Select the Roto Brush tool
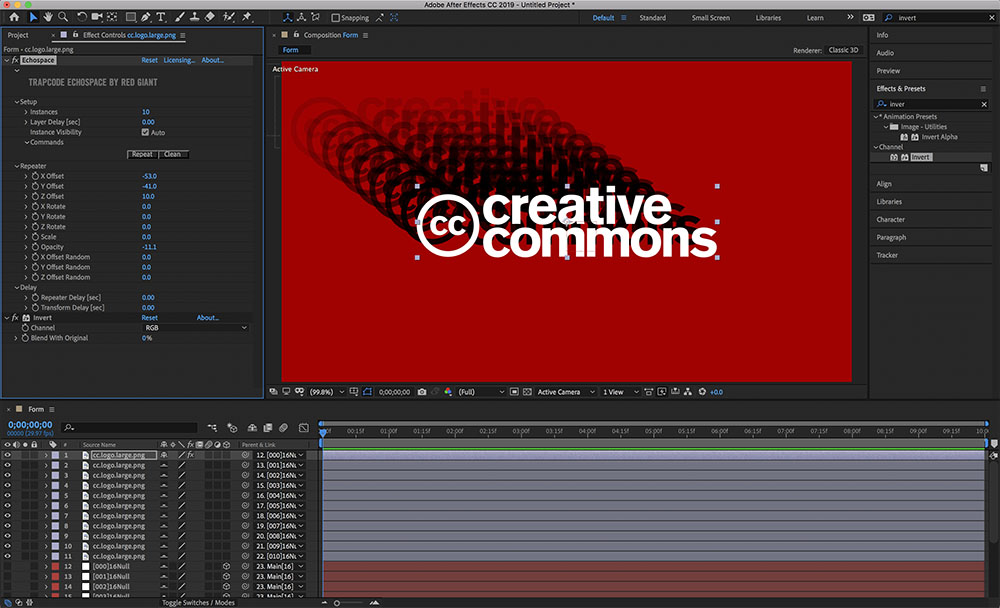 point(228,17)
